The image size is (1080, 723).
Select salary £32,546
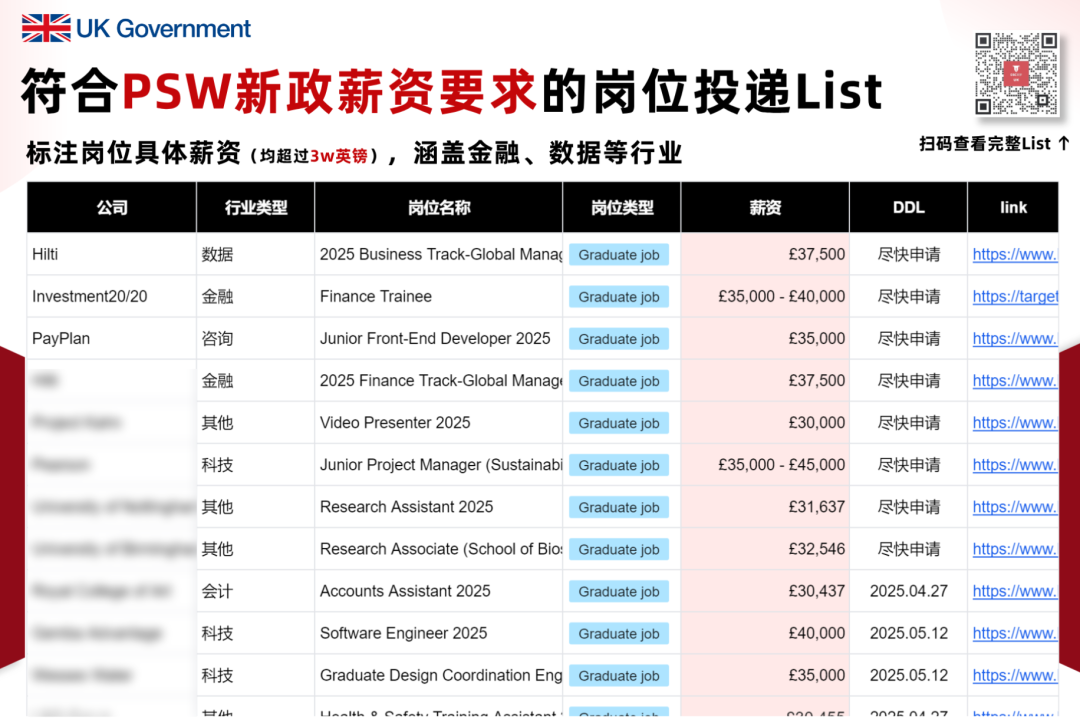[817, 549]
